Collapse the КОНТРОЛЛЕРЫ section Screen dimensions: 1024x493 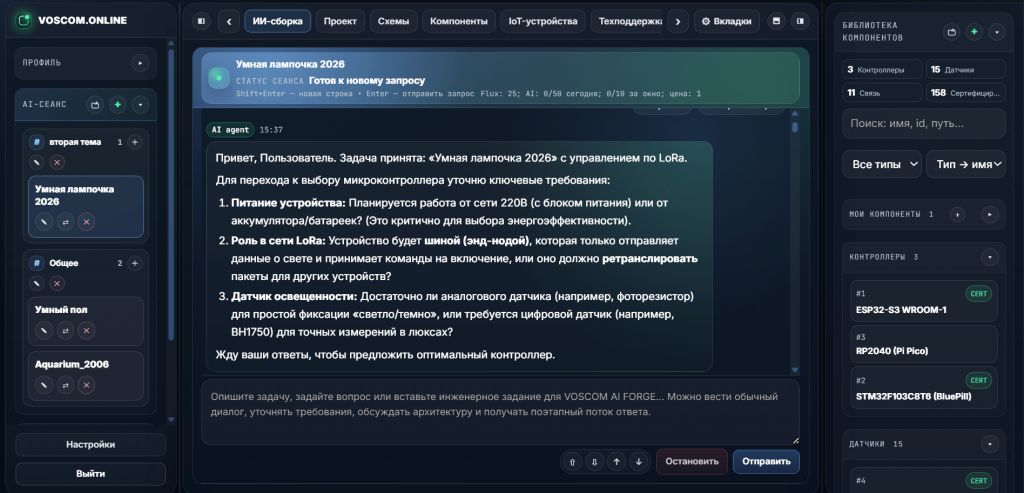[x=990, y=257]
